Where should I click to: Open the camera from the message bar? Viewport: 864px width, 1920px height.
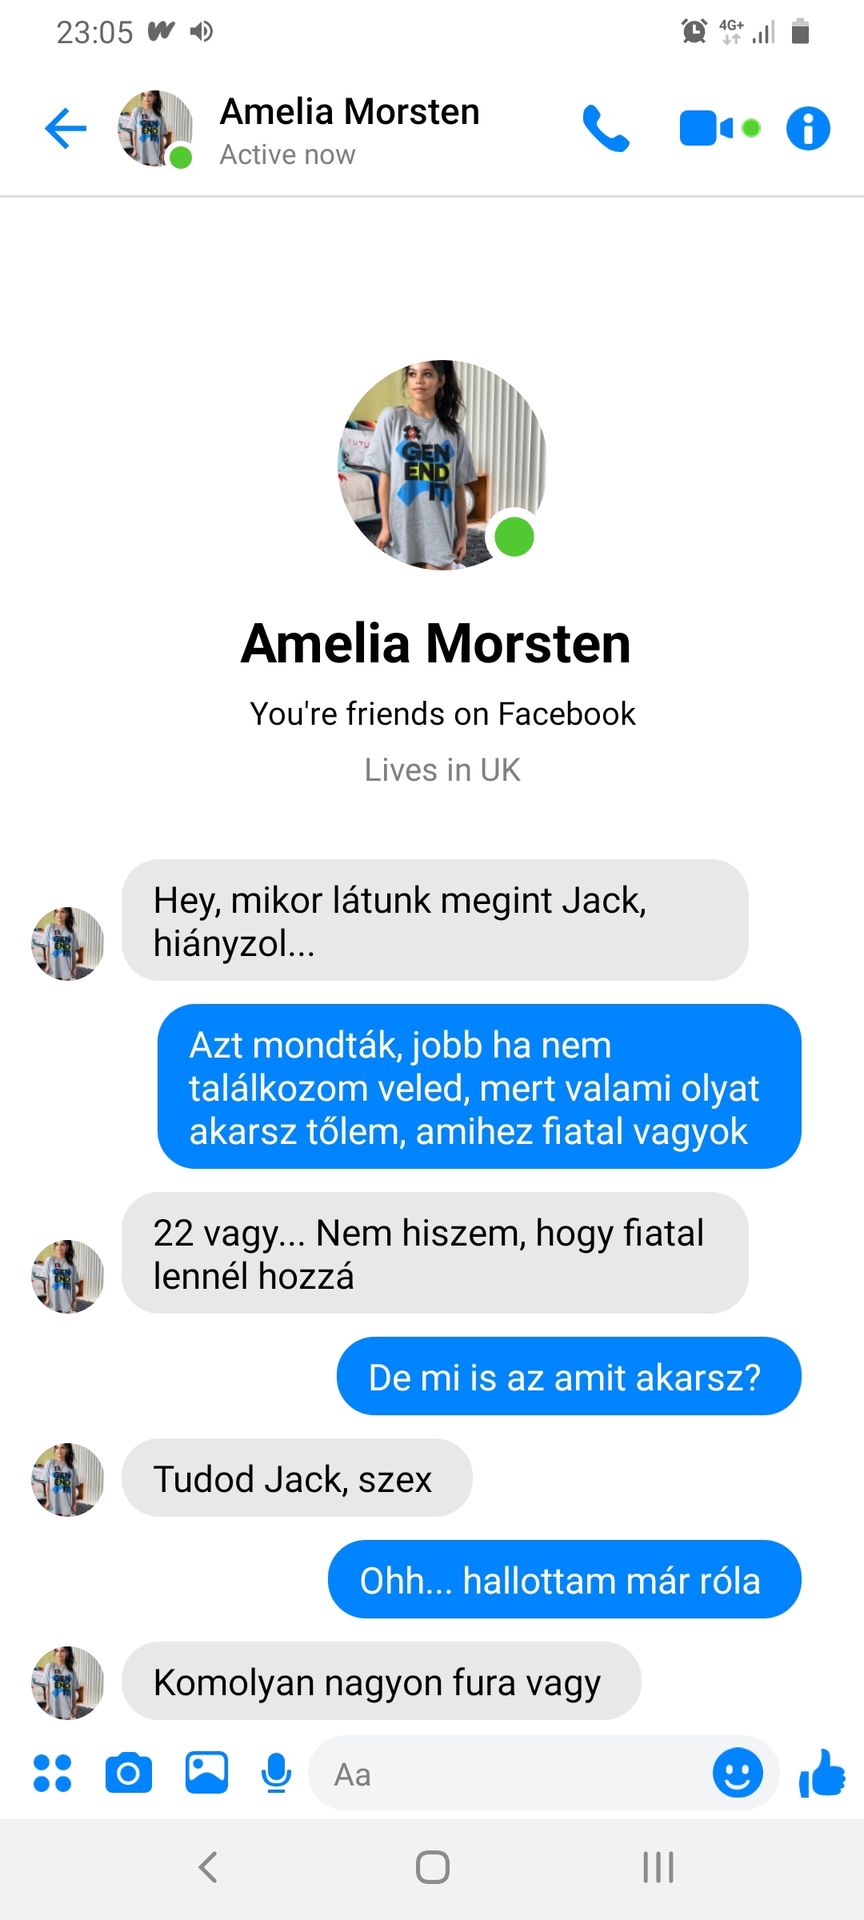coord(129,1773)
